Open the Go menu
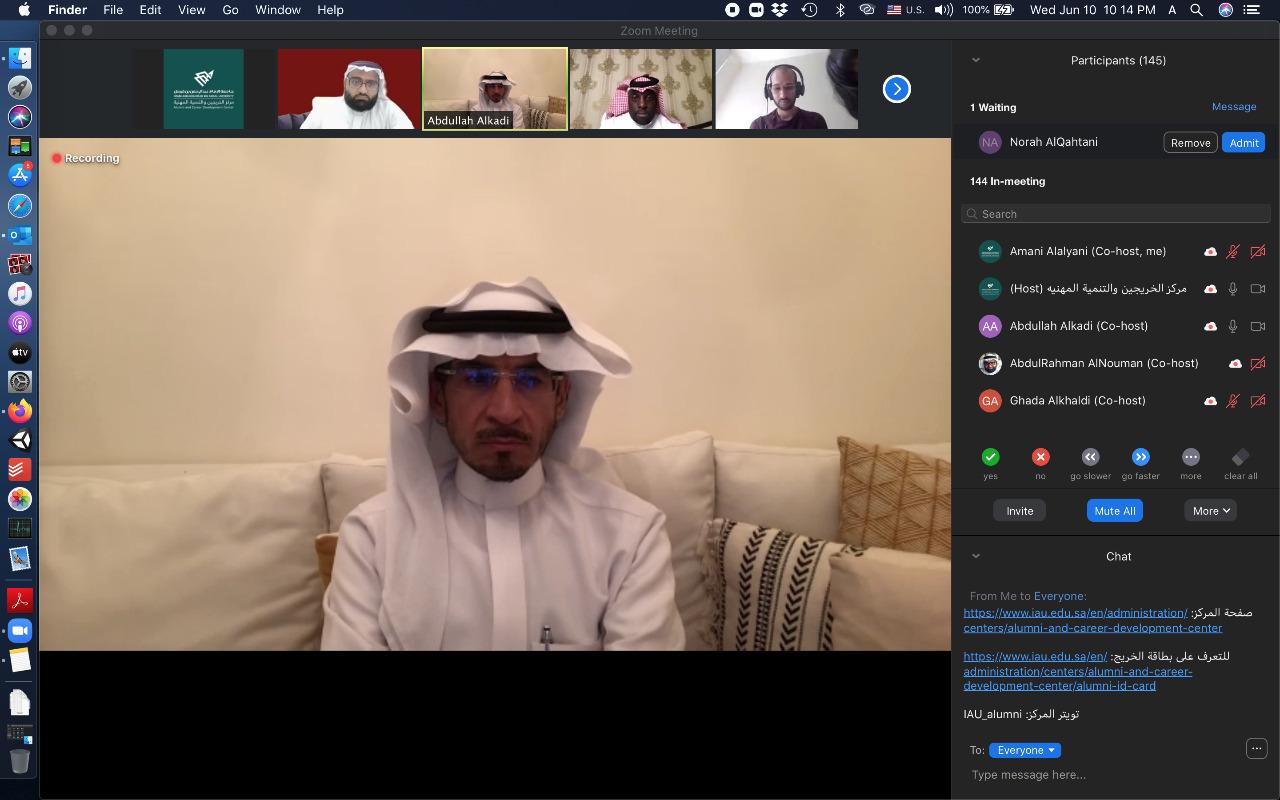Image resolution: width=1280 pixels, height=800 pixels. click(x=230, y=10)
